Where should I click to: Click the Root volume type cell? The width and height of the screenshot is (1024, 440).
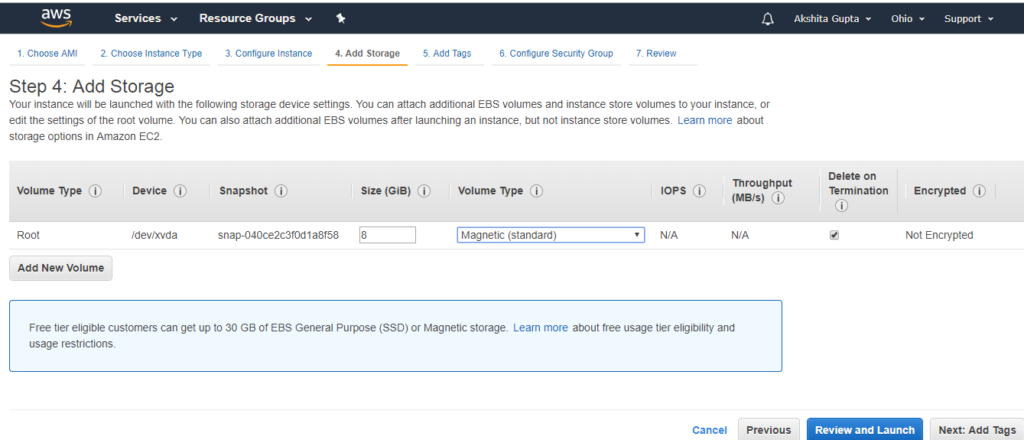tap(28, 236)
